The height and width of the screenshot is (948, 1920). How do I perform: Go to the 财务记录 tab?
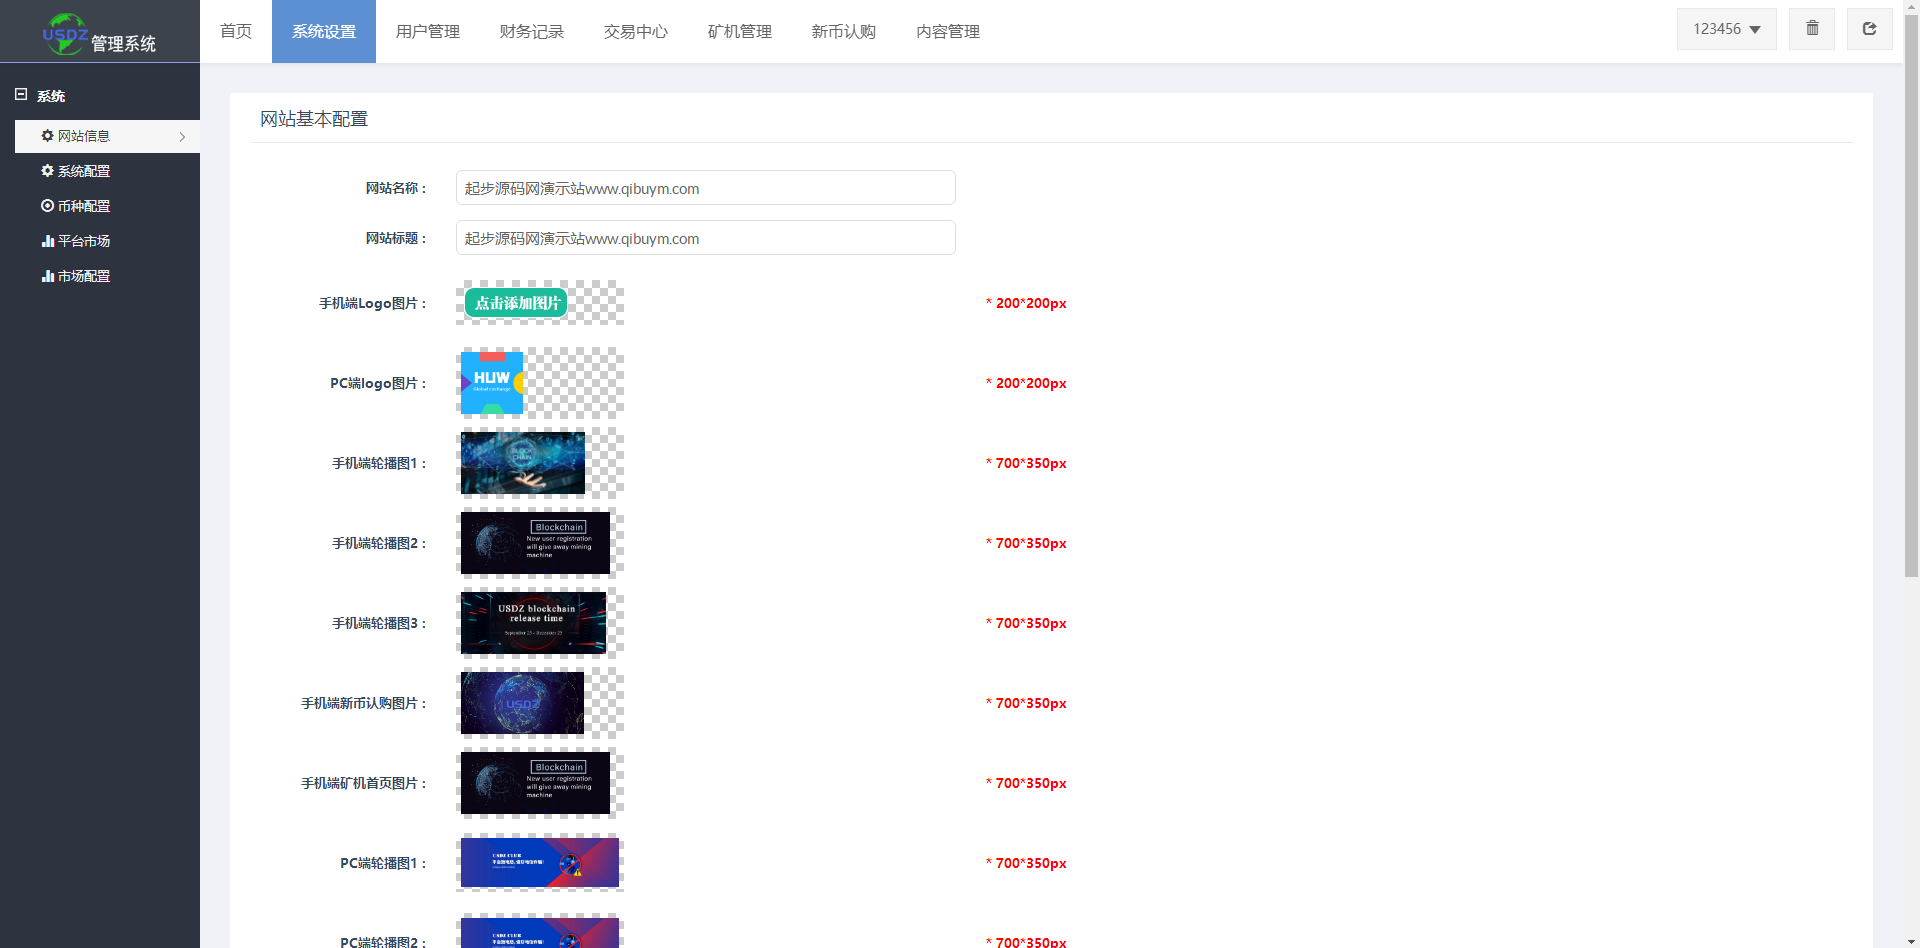[x=531, y=32]
